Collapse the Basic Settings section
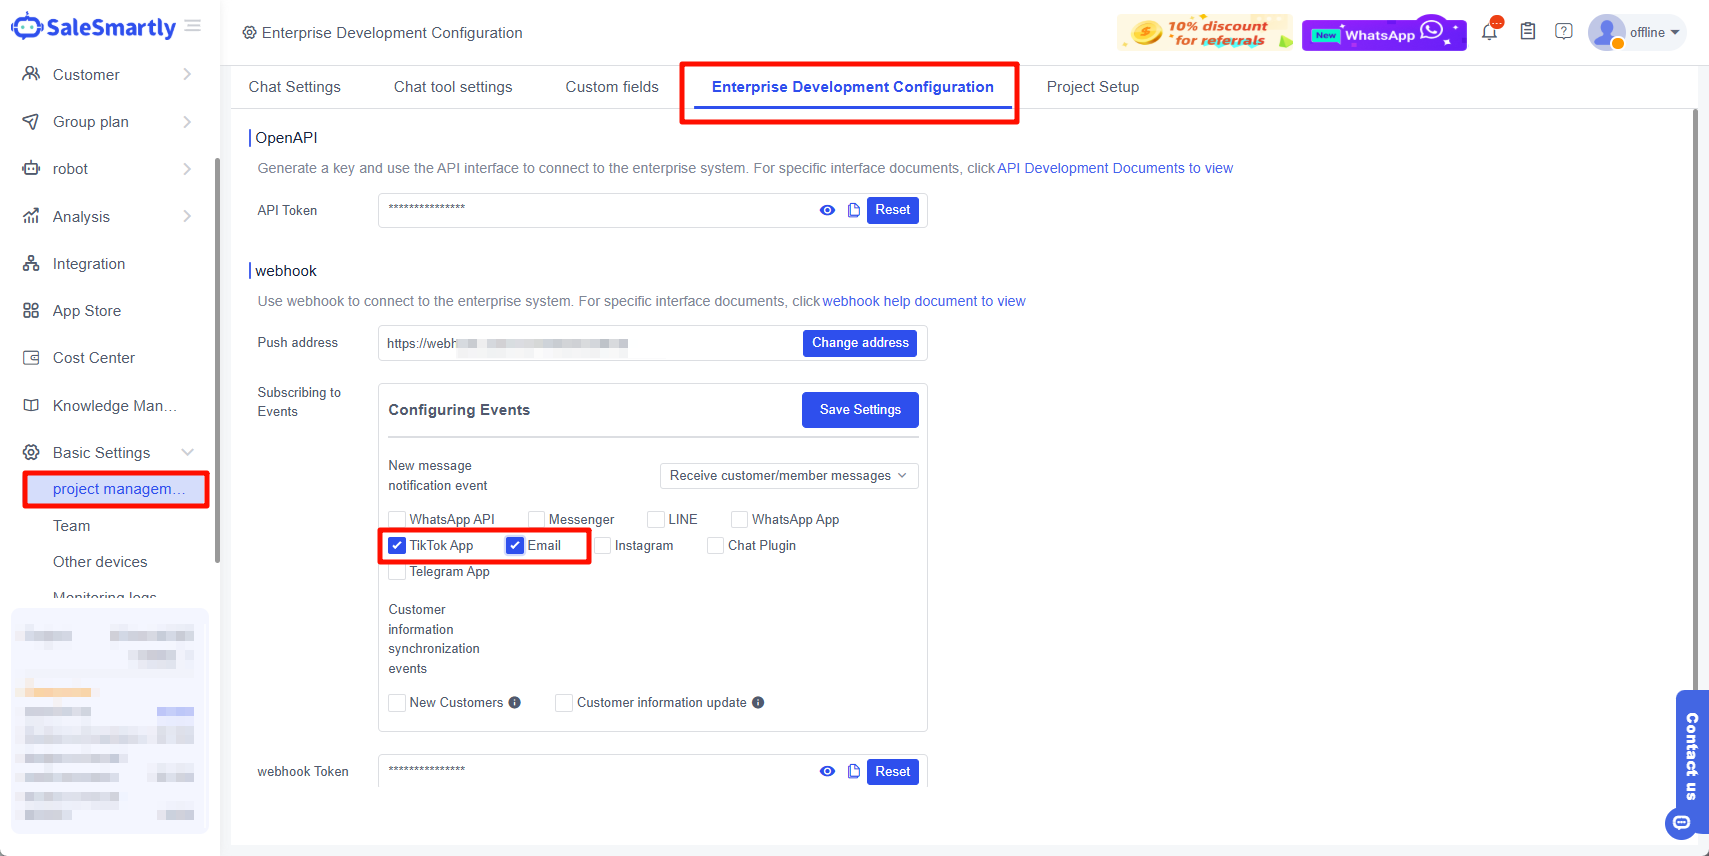The image size is (1709, 856). (187, 452)
